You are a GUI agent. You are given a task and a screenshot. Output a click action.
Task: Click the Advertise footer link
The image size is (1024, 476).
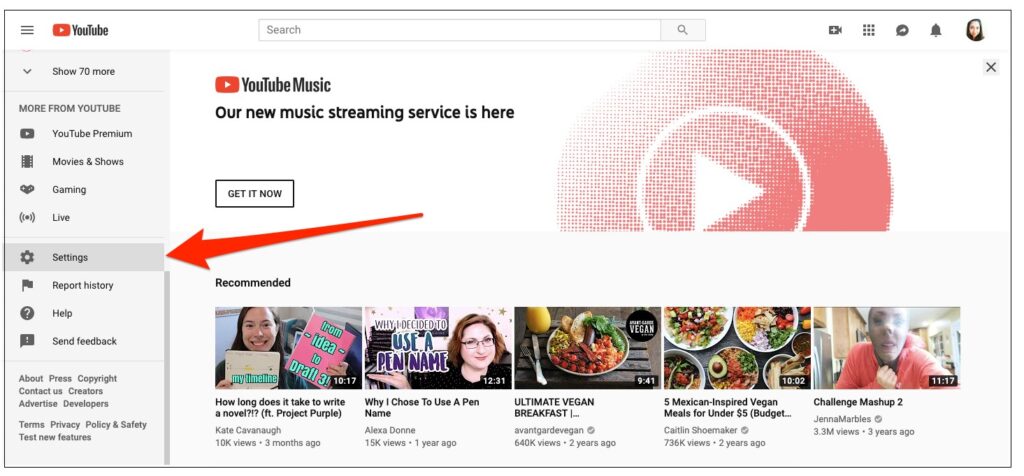39,404
